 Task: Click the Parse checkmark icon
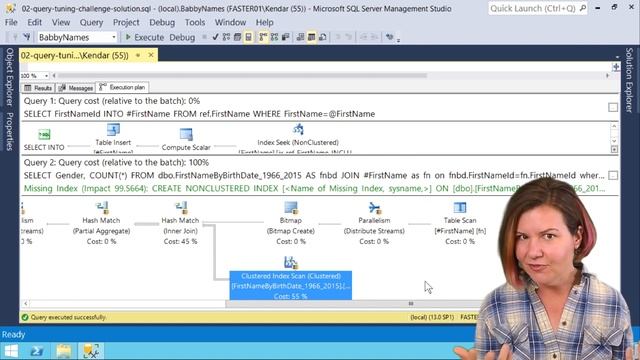pyautogui.click(x=216, y=37)
